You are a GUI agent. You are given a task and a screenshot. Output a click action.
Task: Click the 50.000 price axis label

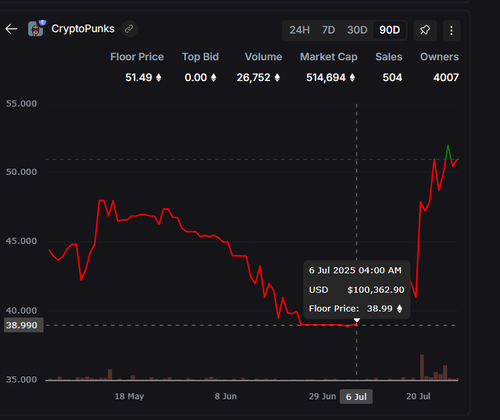[x=21, y=172]
